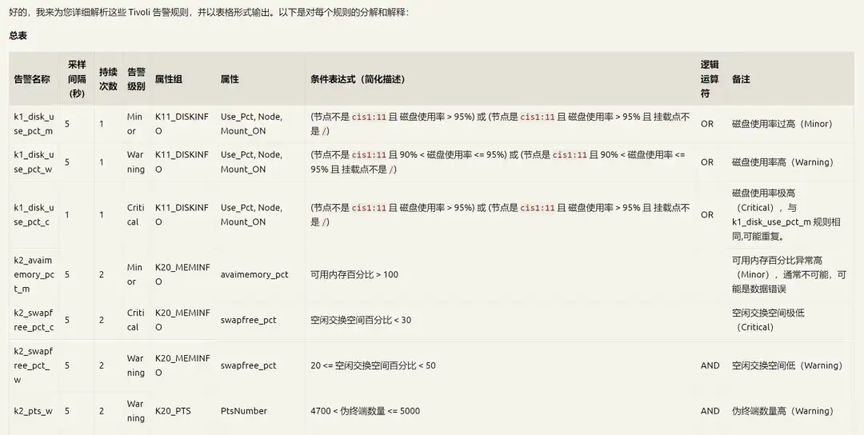Click OR operator in k1_disk_use_pct_w row
Viewport: 864px width, 435px height.
pos(707,162)
